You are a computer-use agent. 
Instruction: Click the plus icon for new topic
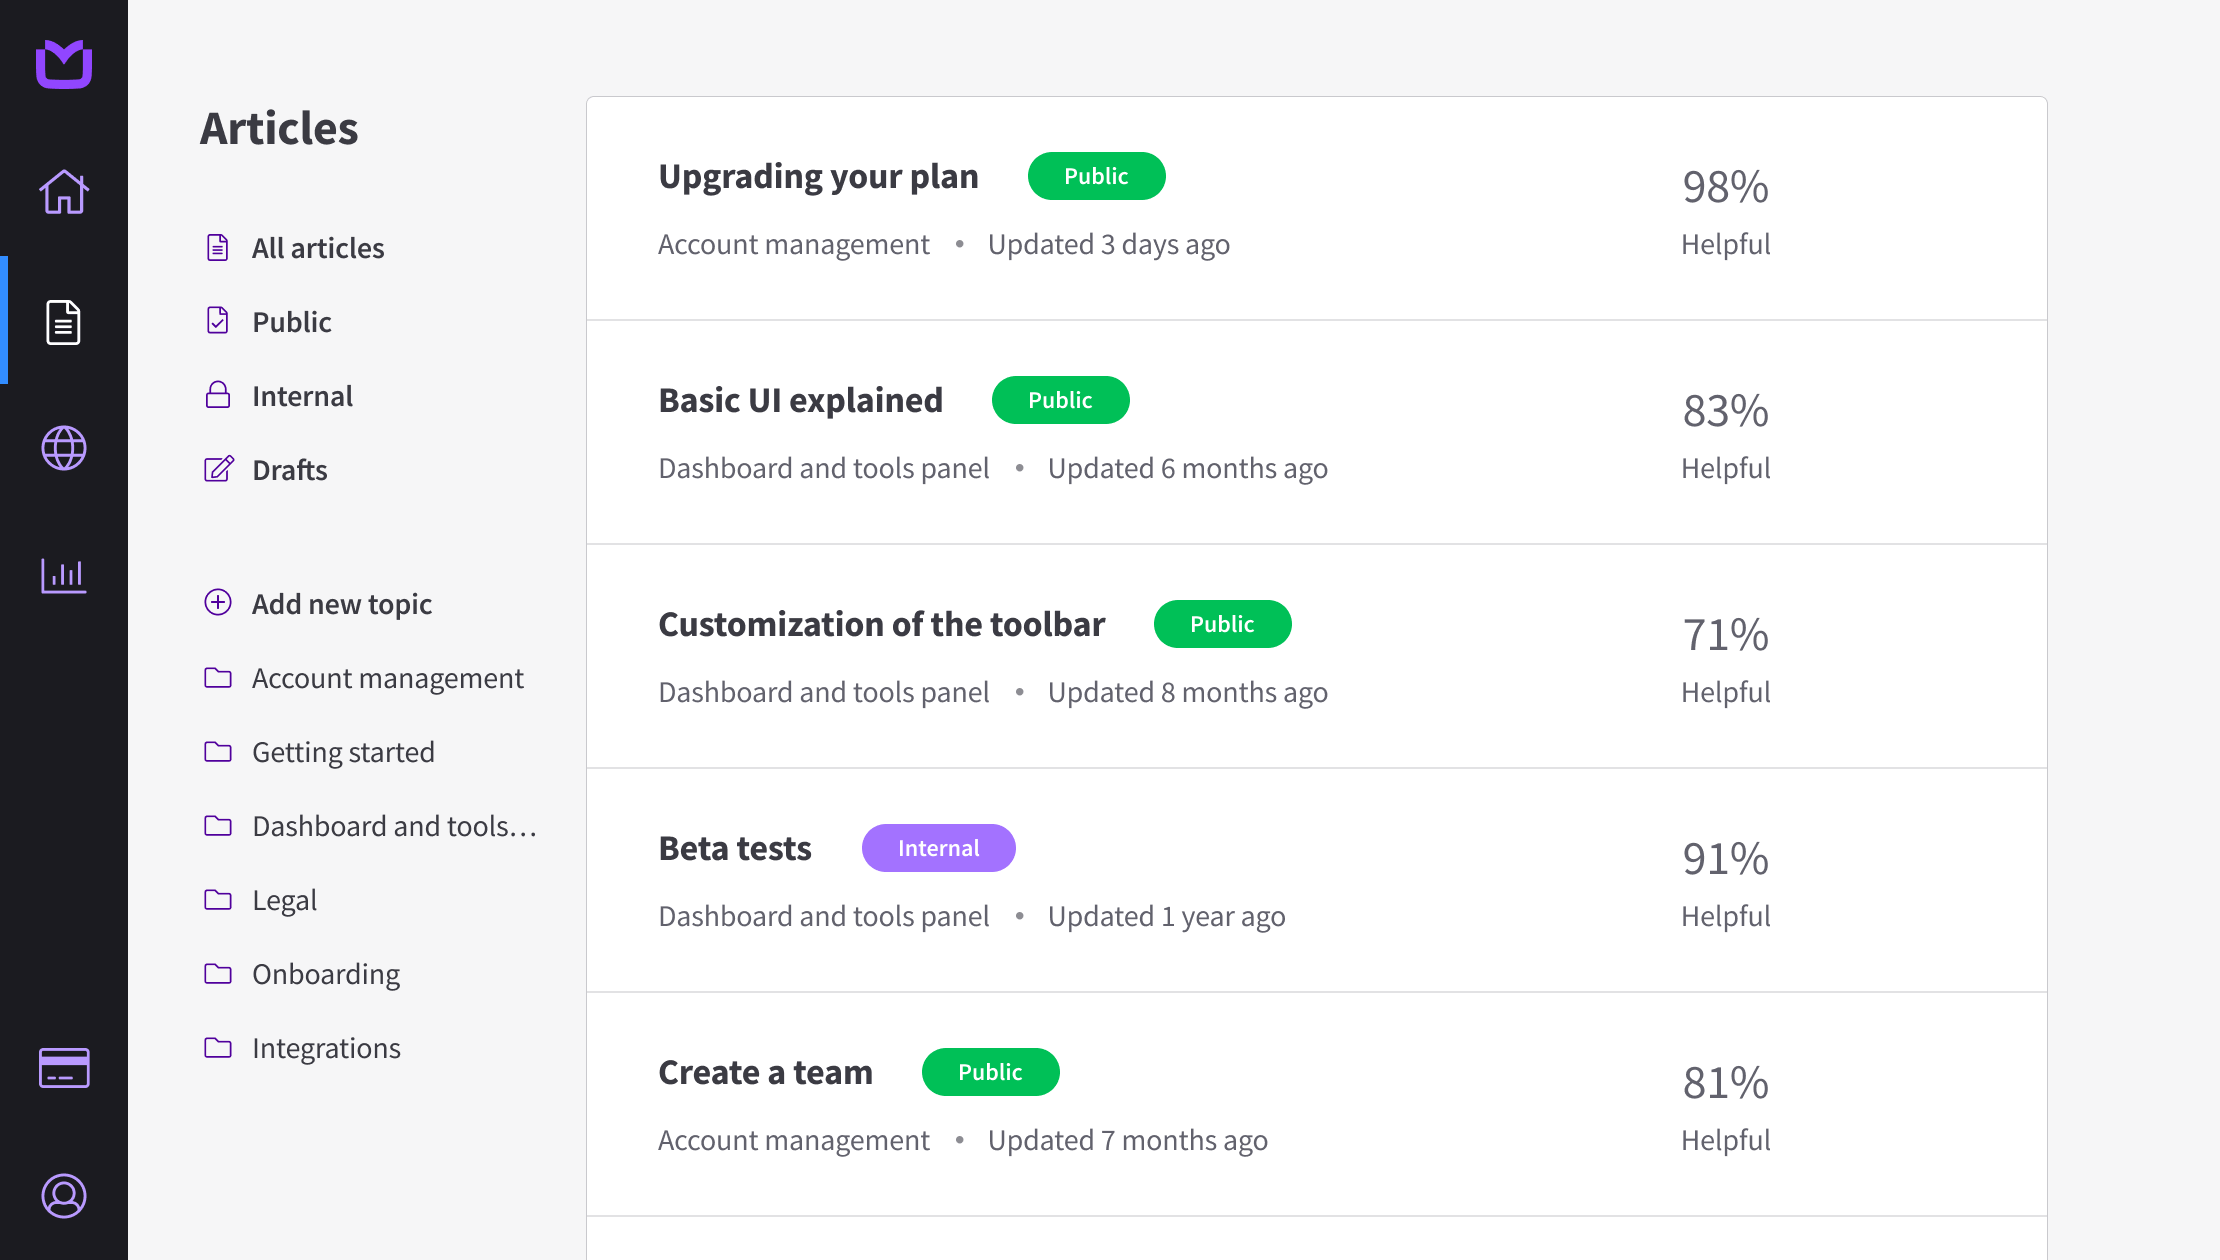coord(218,602)
